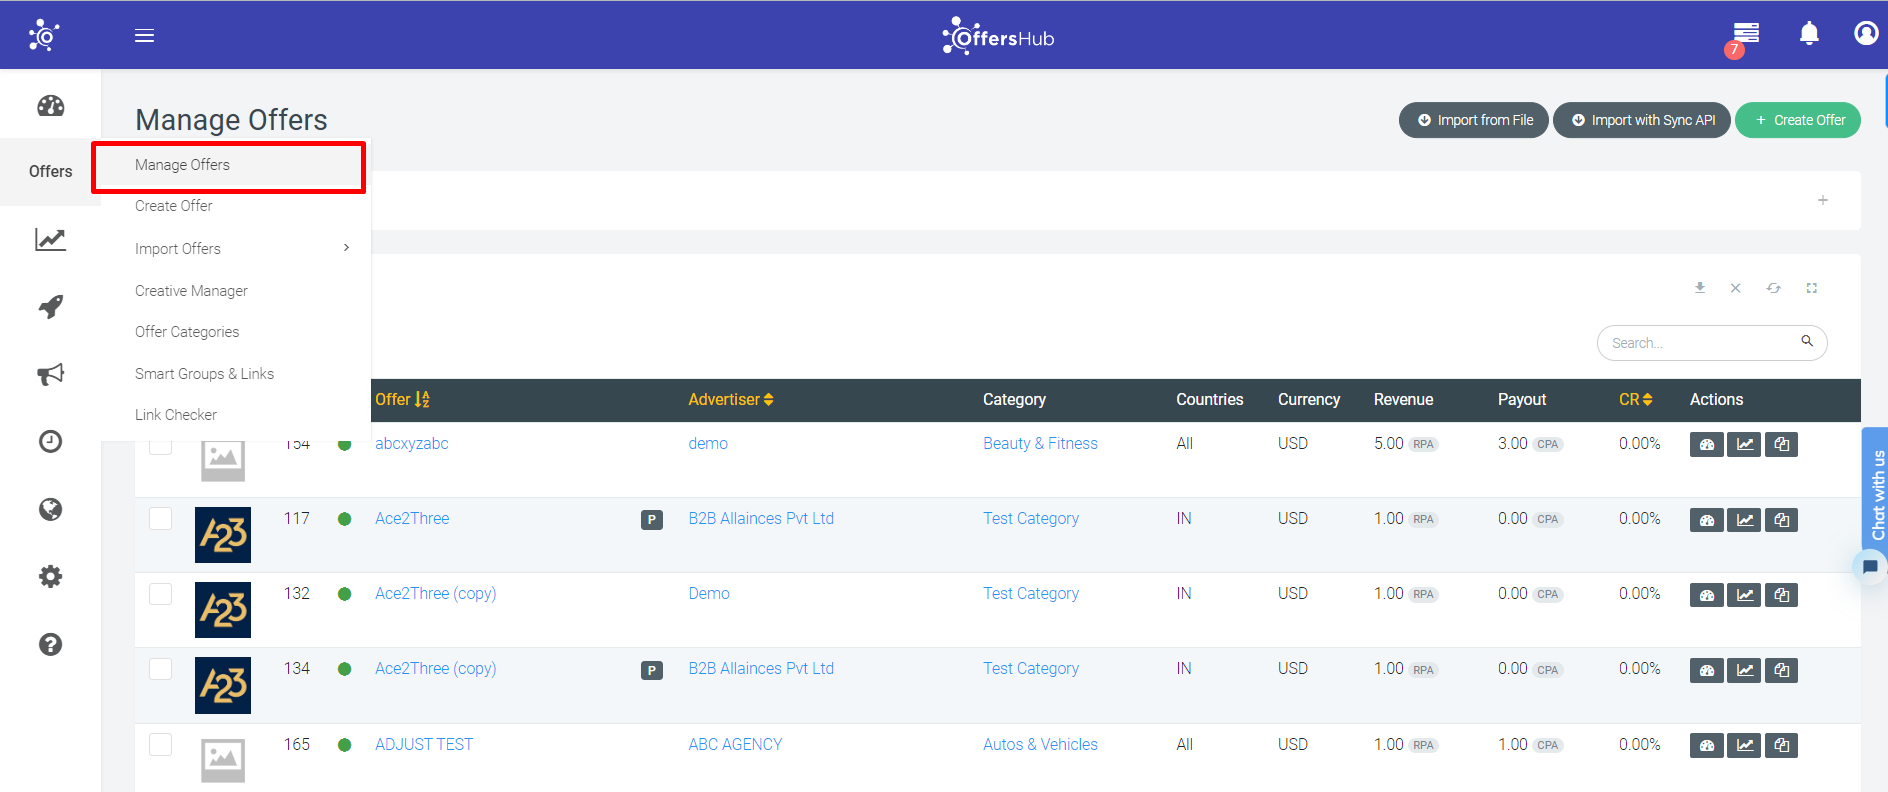Open Creative Manager from the Offers menu
This screenshot has width=1888, height=792.
(x=191, y=291)
